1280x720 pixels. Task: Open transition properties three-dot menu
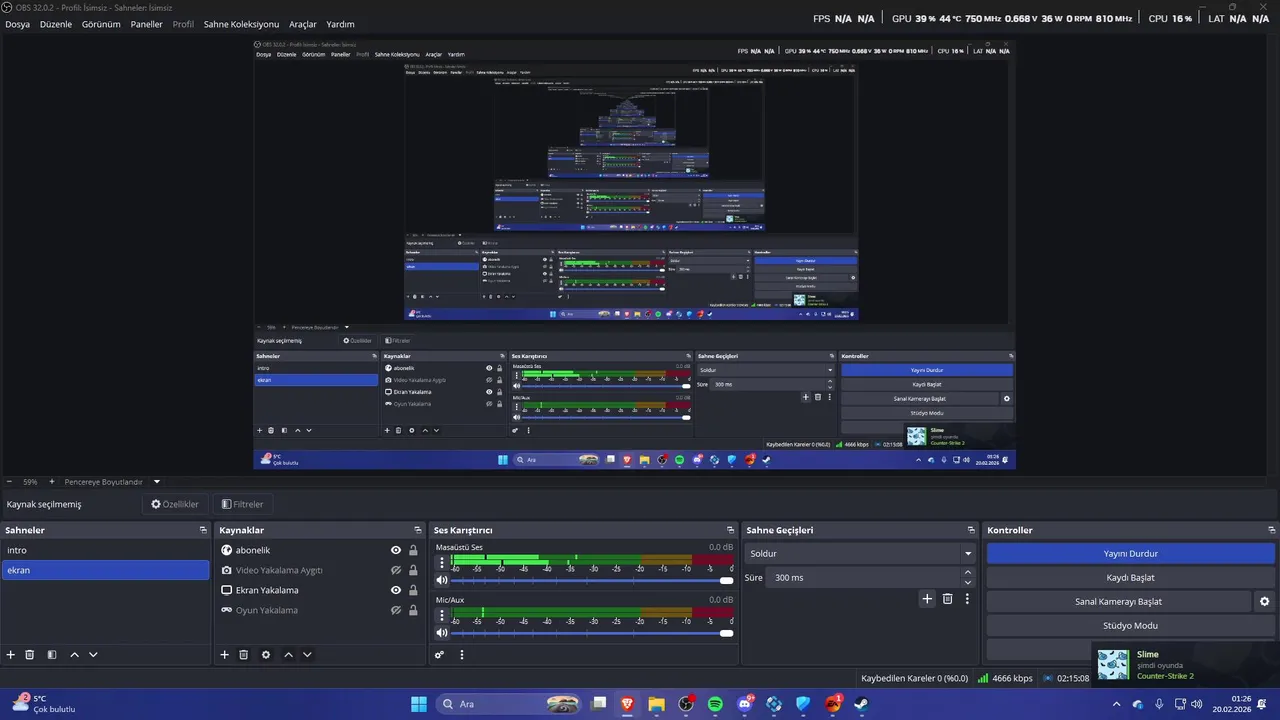pyautogui.click(x=967, y=599)
